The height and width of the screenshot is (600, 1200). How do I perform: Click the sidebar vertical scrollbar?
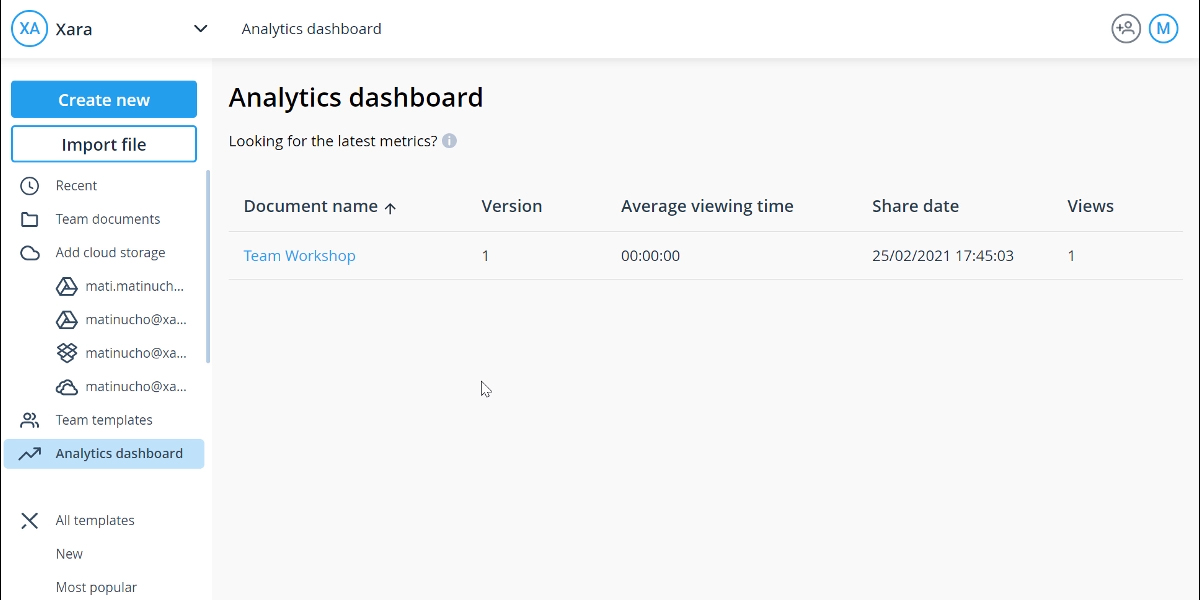click(x=208, y=267)
